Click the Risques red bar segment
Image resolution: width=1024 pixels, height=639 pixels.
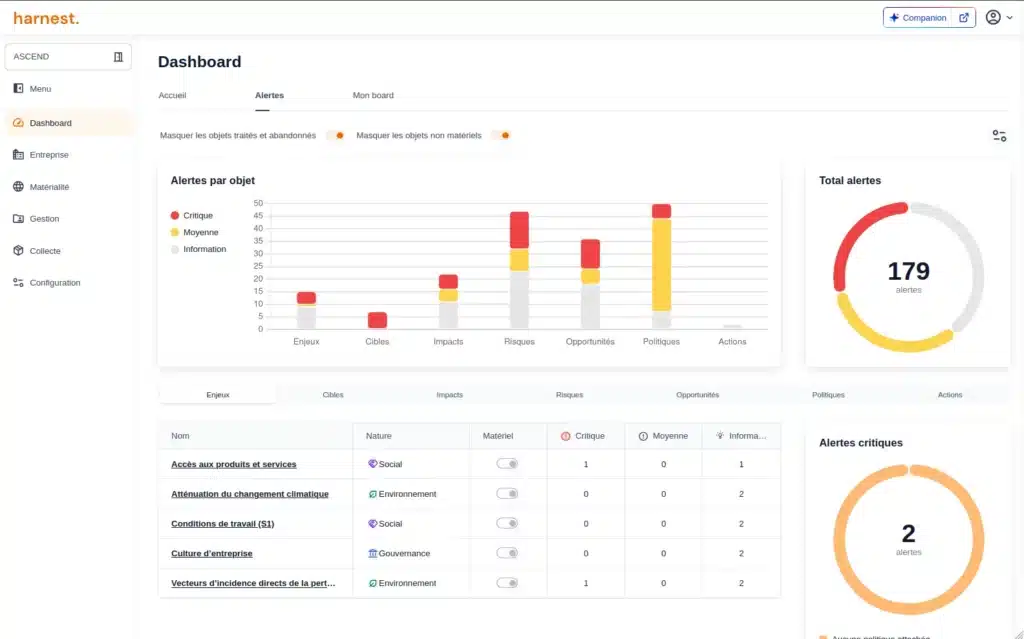tap(519, 230)
